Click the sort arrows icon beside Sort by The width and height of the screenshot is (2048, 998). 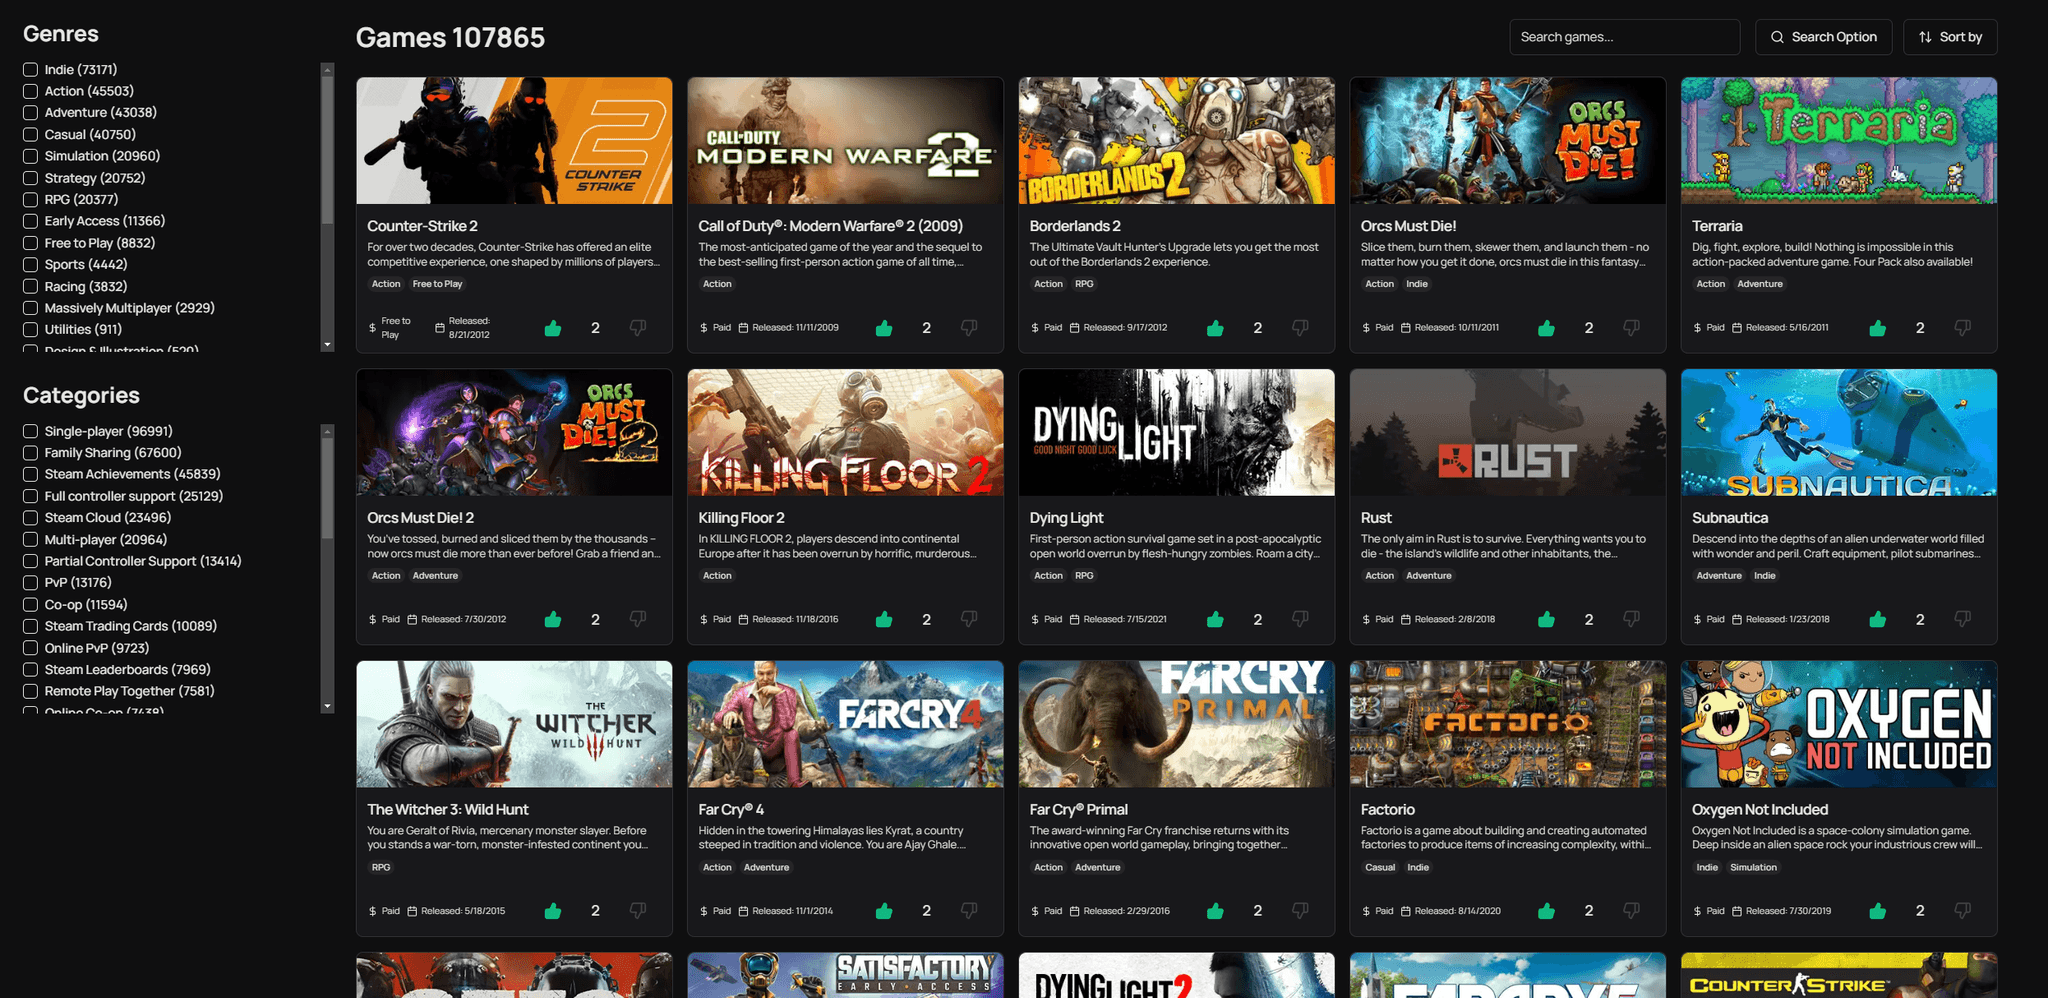pos(1925,36)
